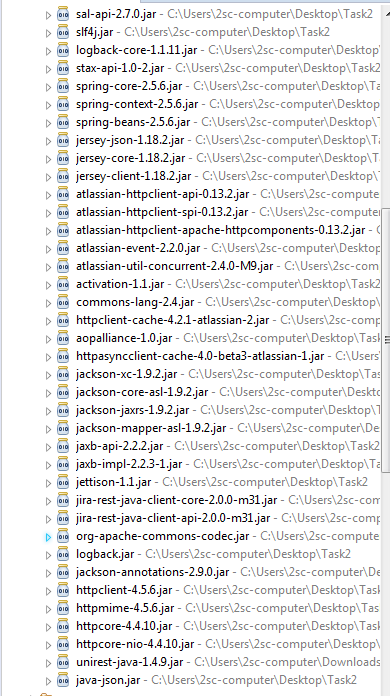Click the jar icon beside httpclient-4.5.6.jar
The width and height of the screenshot is (390, 696).
(63, 590)
